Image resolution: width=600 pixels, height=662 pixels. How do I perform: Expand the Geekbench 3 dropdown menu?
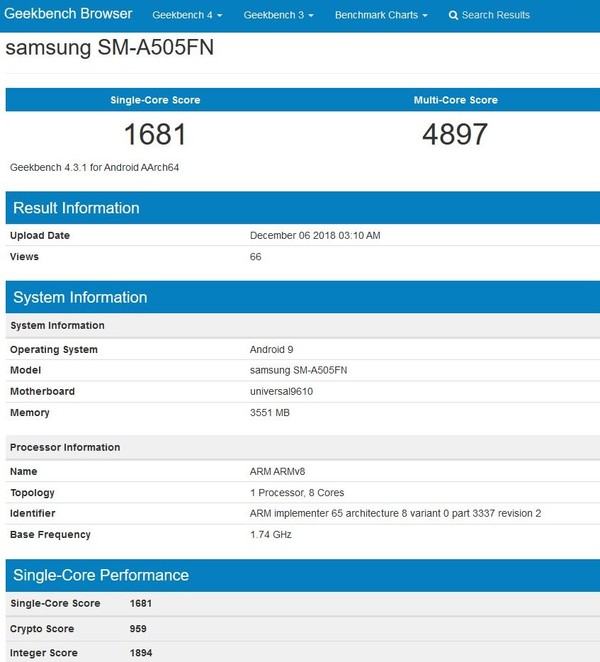click(x=278, y=15)
